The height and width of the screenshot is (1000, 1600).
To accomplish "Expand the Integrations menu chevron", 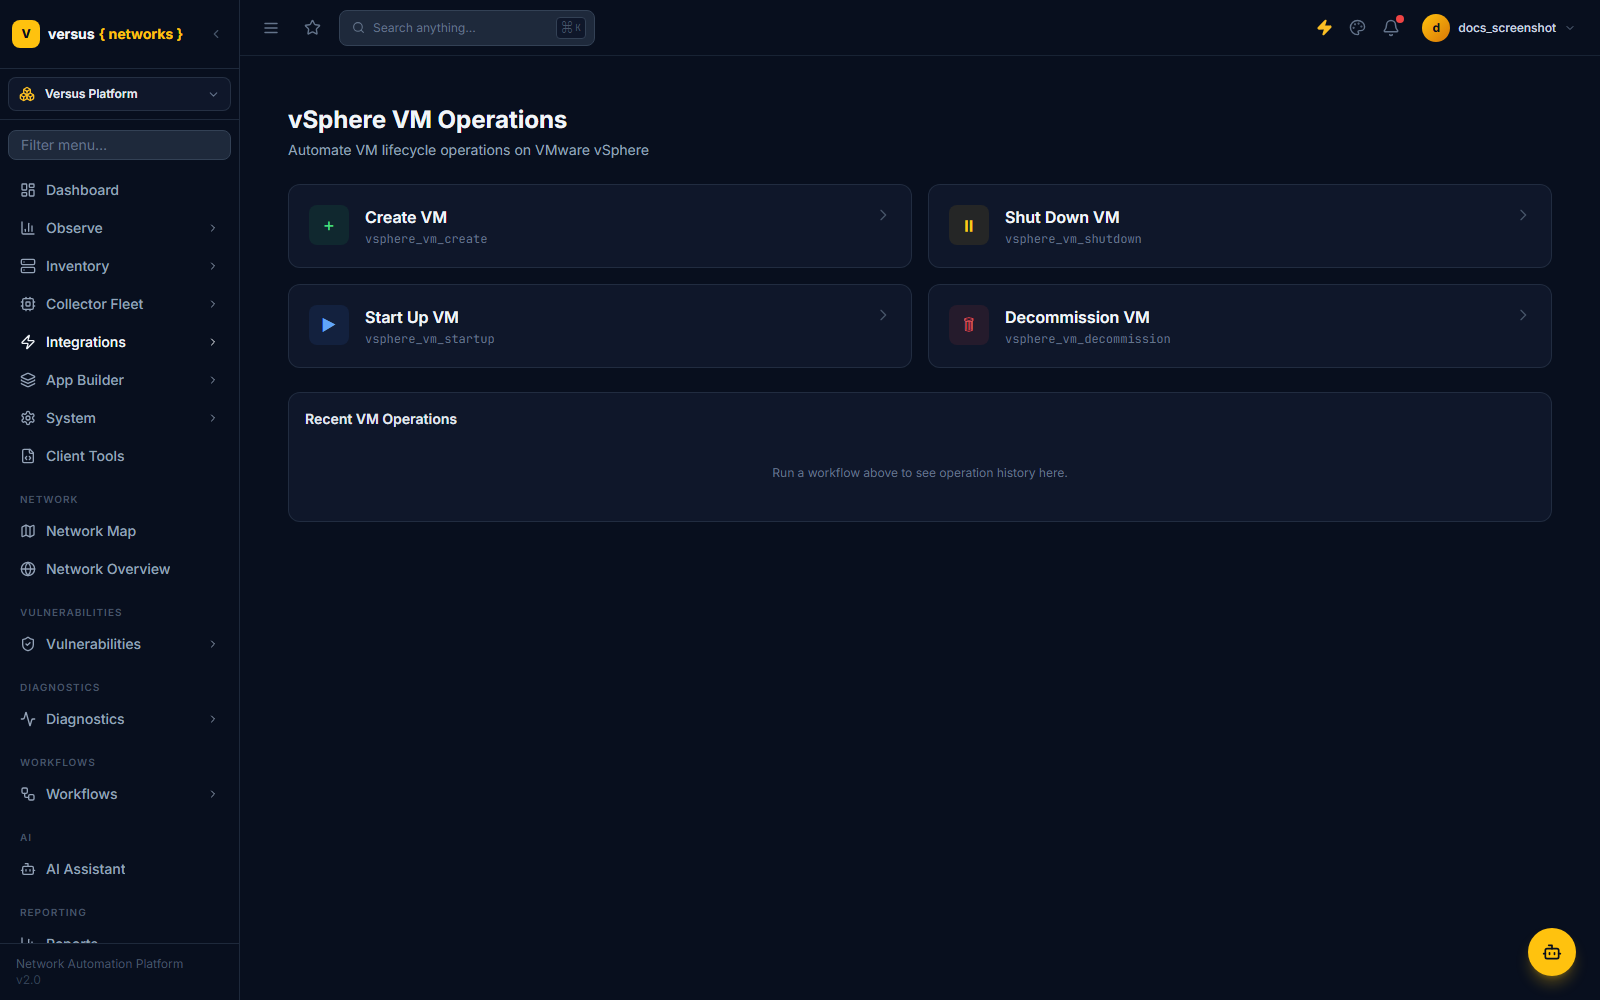I will 213,342.
